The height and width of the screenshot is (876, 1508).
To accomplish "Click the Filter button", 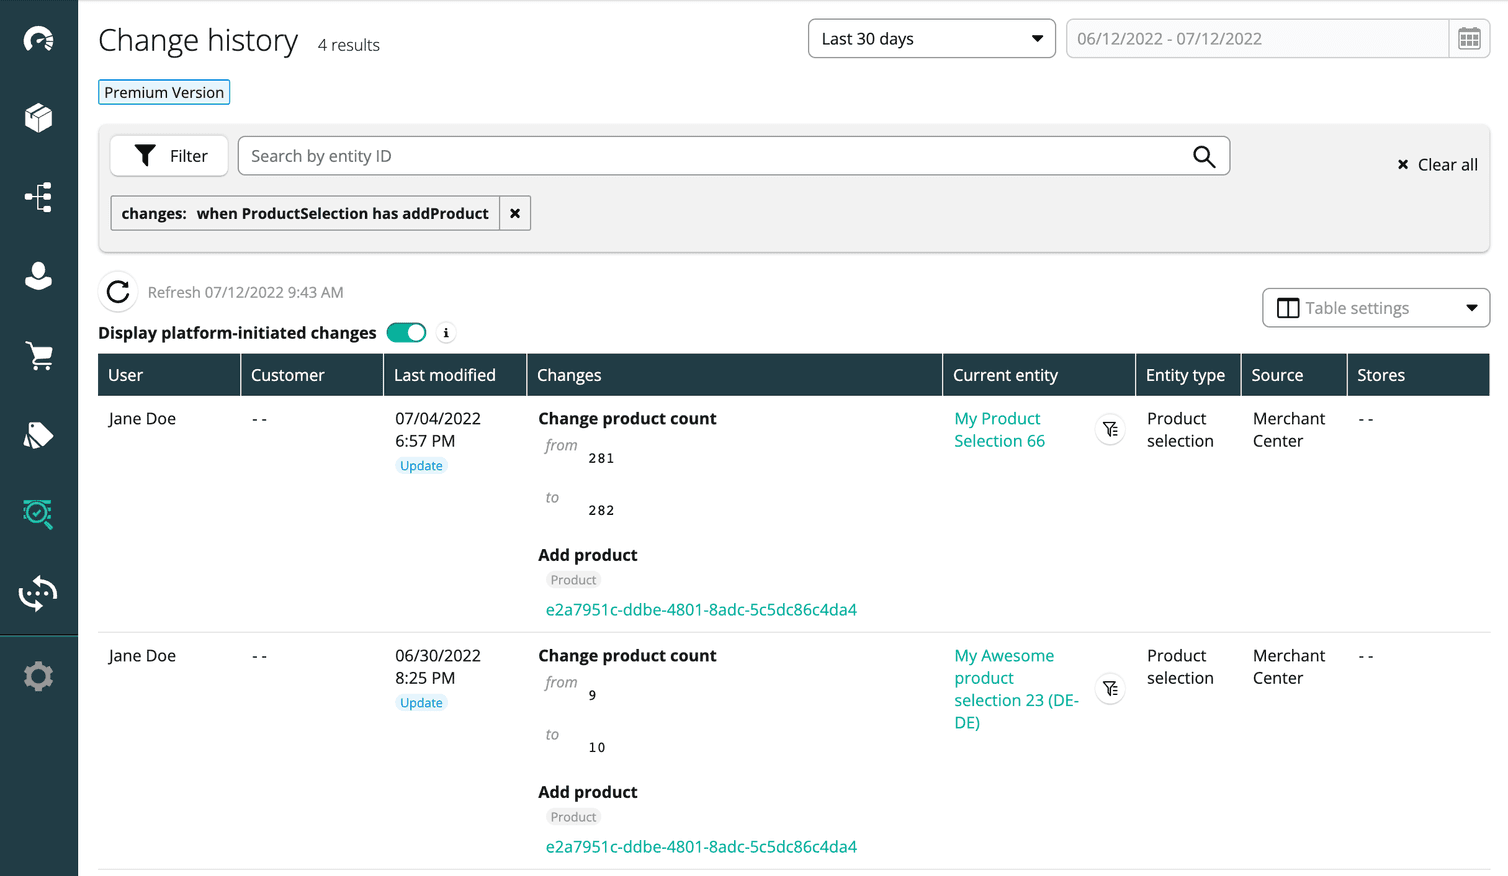I will tap(168, 155).
